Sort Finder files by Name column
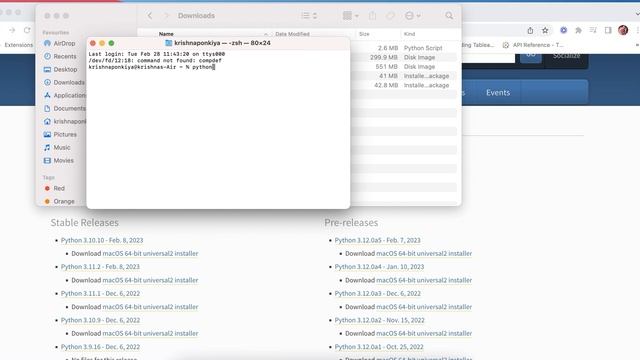 coord(166,34)
